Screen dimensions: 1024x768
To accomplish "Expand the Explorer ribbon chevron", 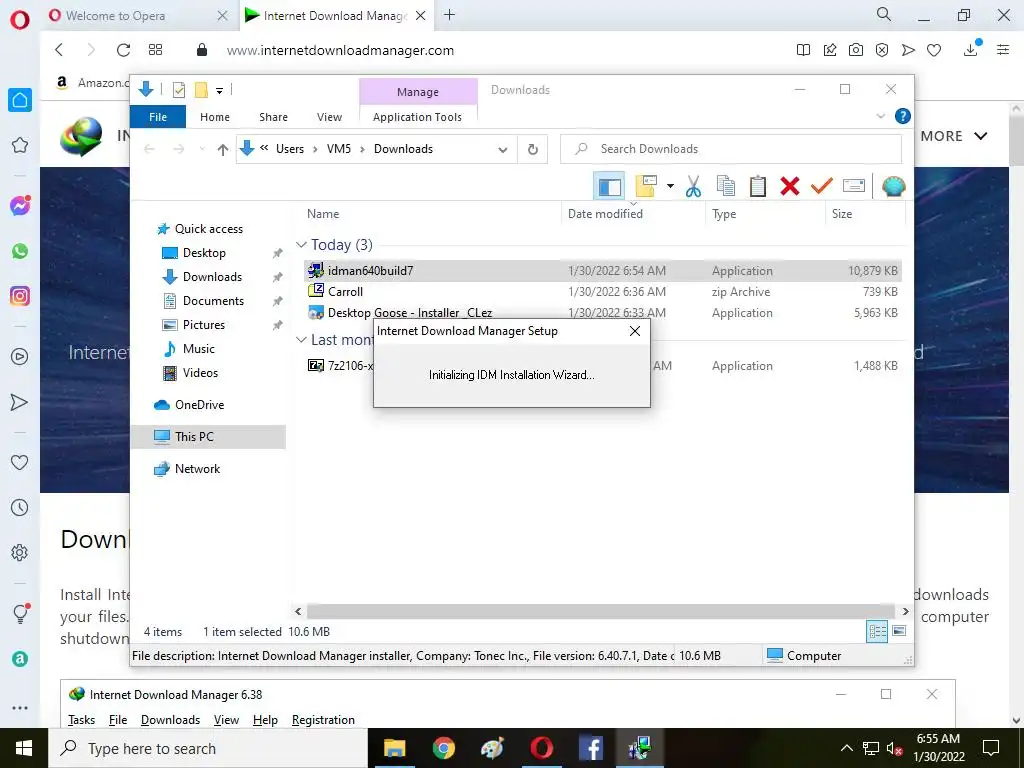I will (880, 116).
